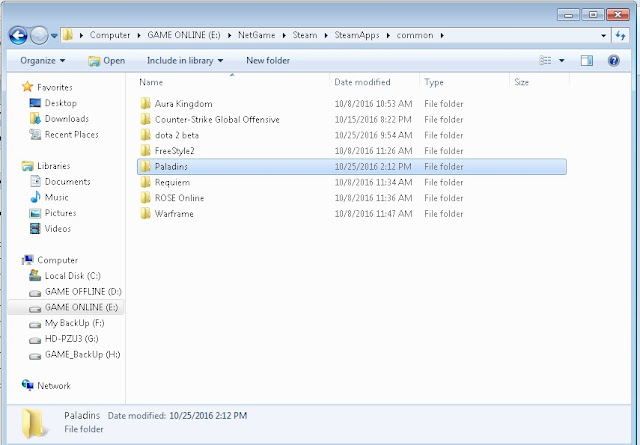Open the Organize menu
This screenshot has height=445, width=640.
coord(42,61)
